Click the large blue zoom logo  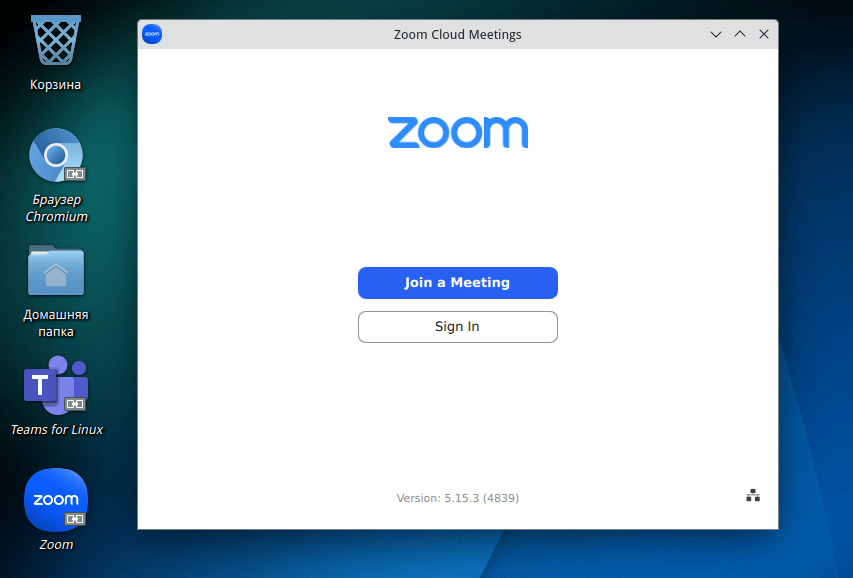point(457,133)
